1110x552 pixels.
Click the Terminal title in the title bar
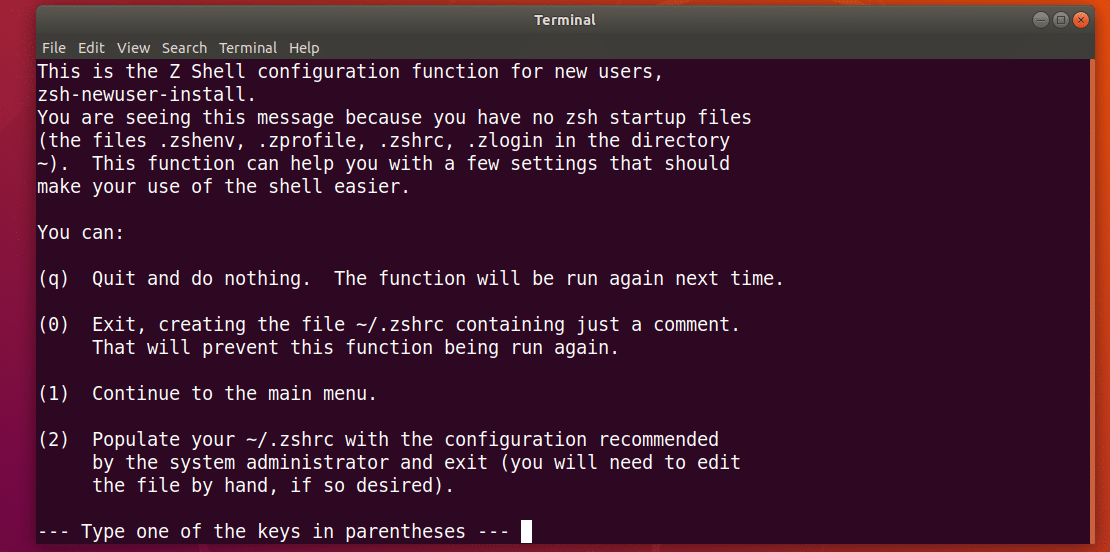pyautogui.click(x=565, y=20)
